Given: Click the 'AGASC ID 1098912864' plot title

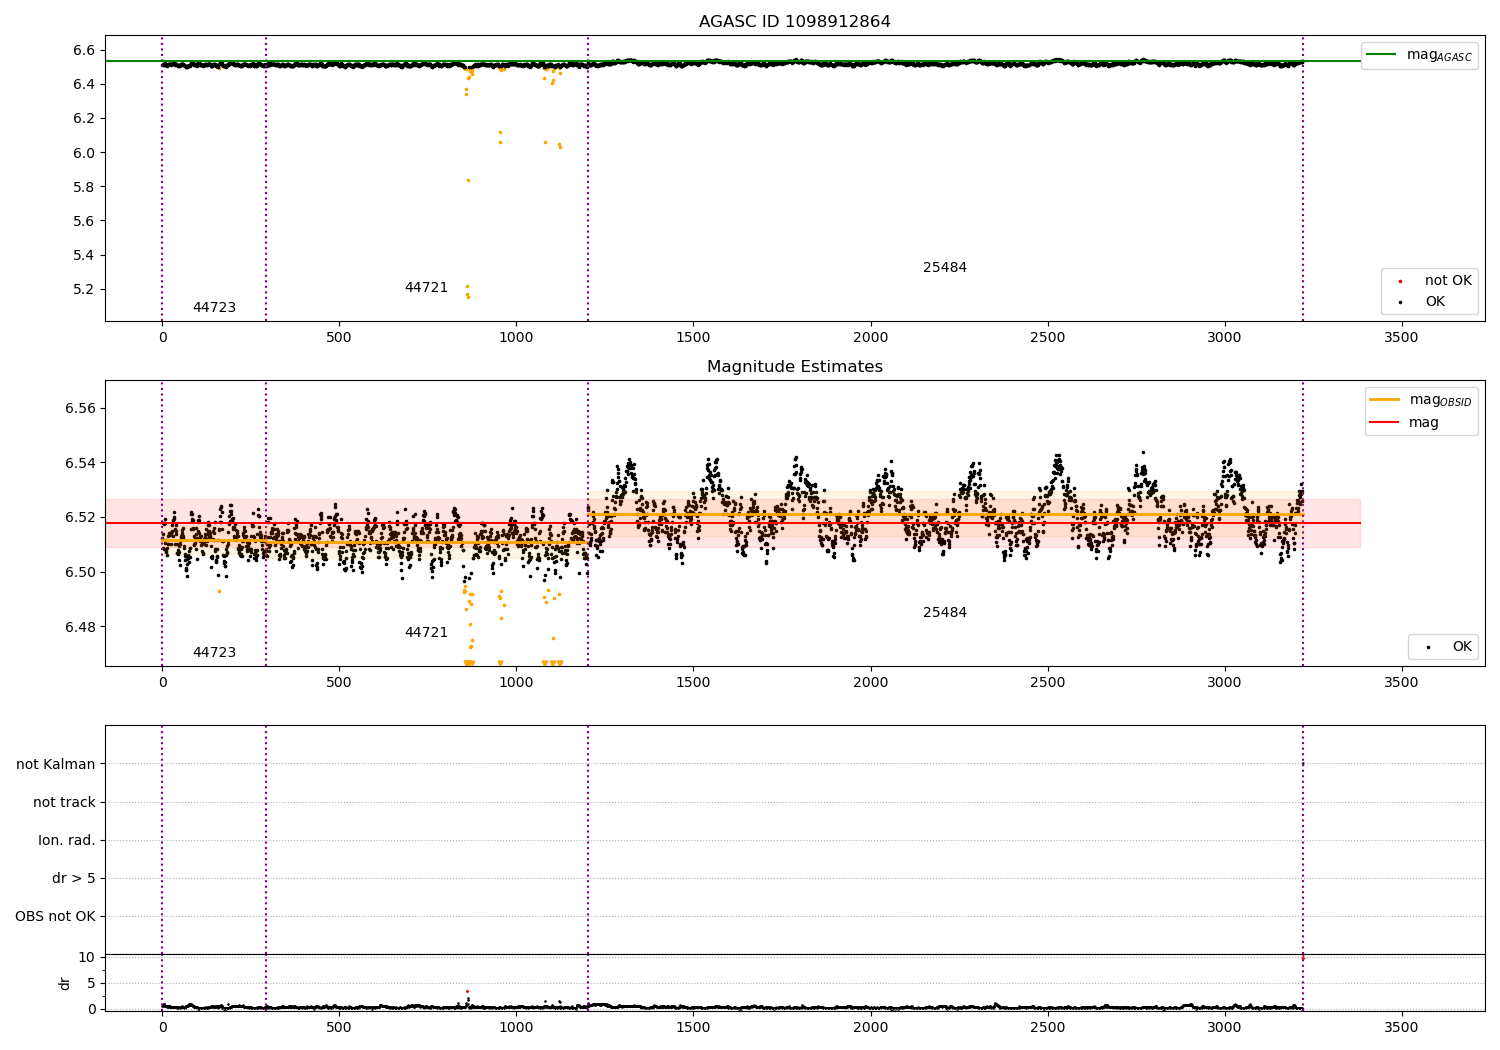Looking at the screenshot, I should [x=794, y=22].
